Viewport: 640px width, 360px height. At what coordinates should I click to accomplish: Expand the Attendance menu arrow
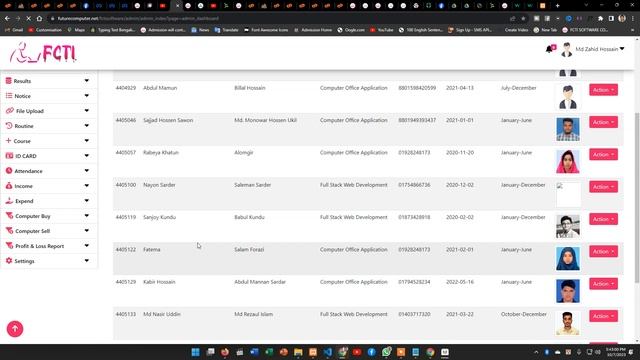pos(87,171)
